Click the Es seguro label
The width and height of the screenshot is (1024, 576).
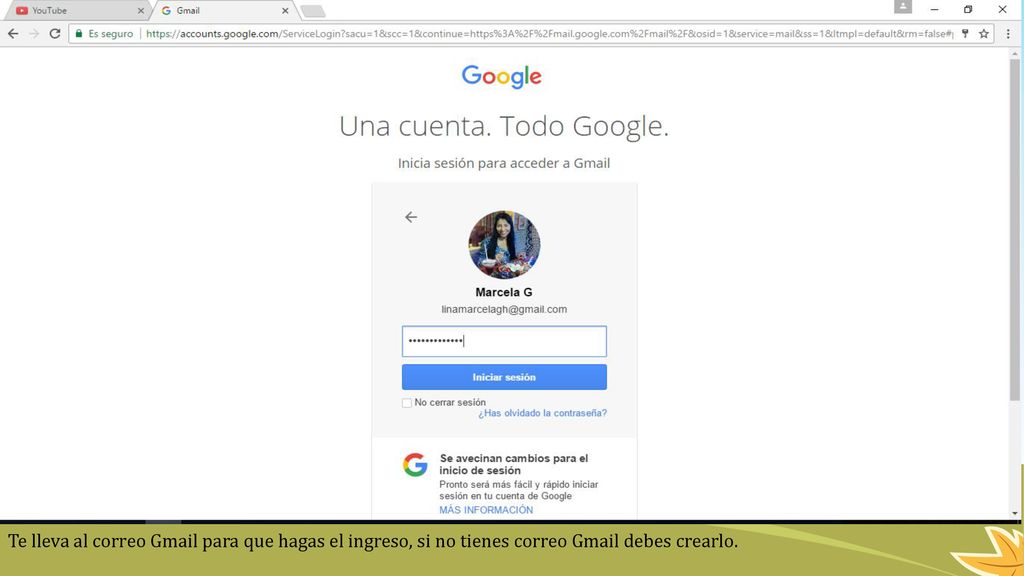110,33
